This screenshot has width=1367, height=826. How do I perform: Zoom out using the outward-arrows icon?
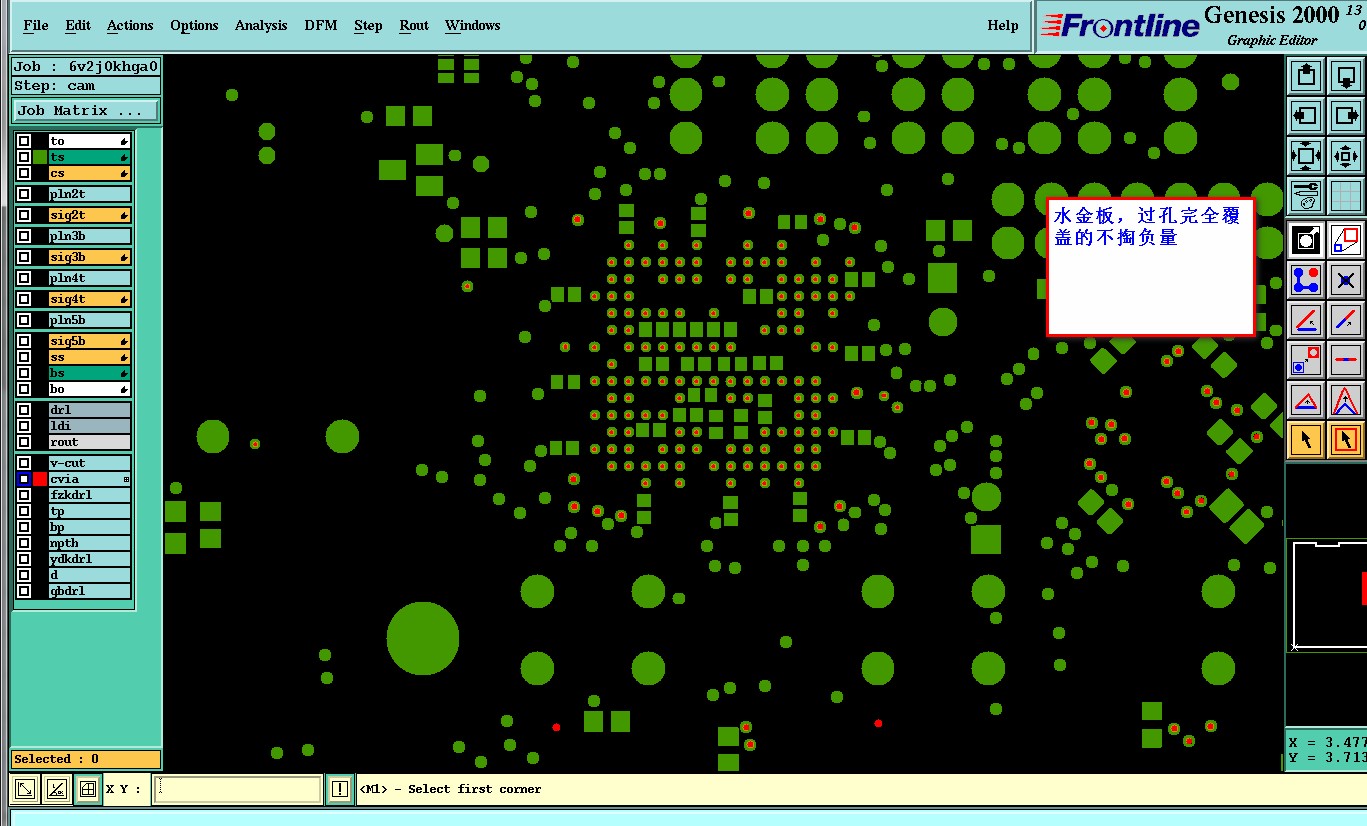click(1306, 156)
